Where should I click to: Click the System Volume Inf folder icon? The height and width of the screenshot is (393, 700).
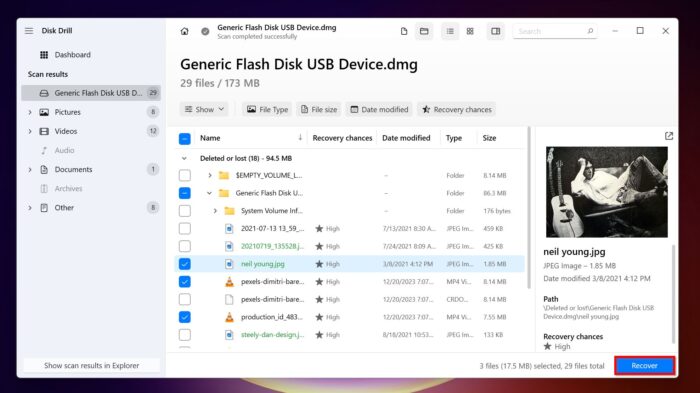tap(229, 211)
